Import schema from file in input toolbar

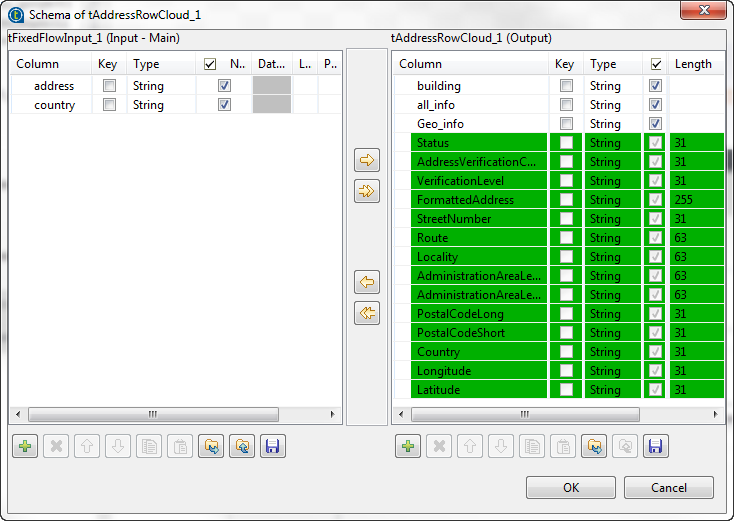211,446
